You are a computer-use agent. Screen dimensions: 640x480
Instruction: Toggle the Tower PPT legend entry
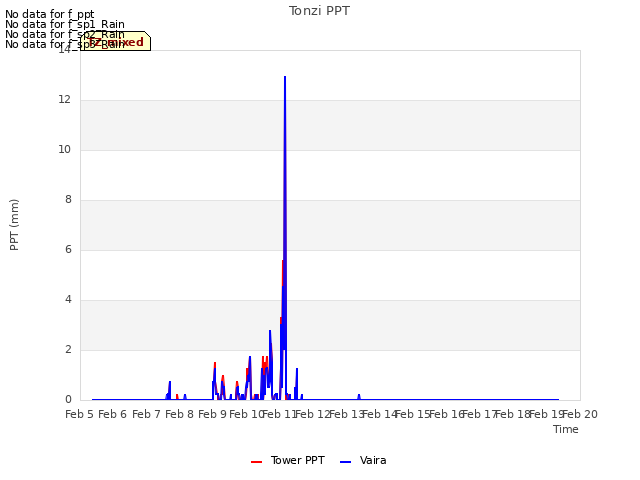click(288, 461)
